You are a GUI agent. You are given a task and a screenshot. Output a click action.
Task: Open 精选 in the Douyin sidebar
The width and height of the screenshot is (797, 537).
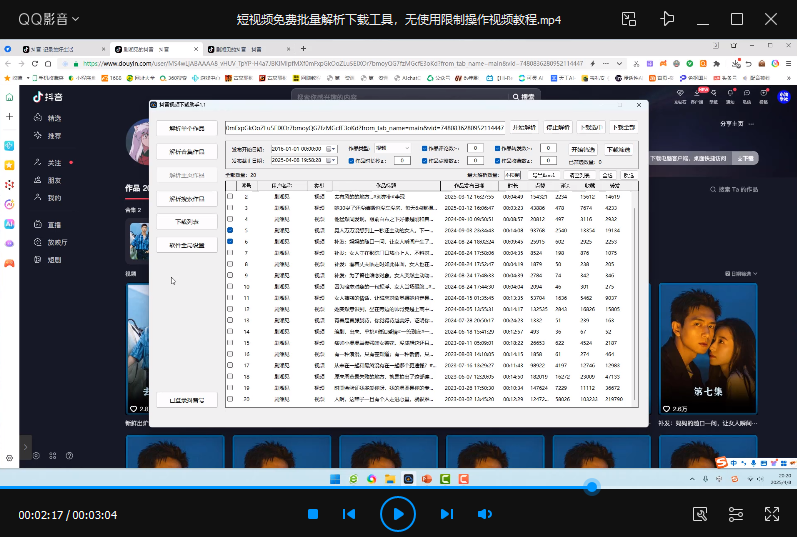click(47, 118)
